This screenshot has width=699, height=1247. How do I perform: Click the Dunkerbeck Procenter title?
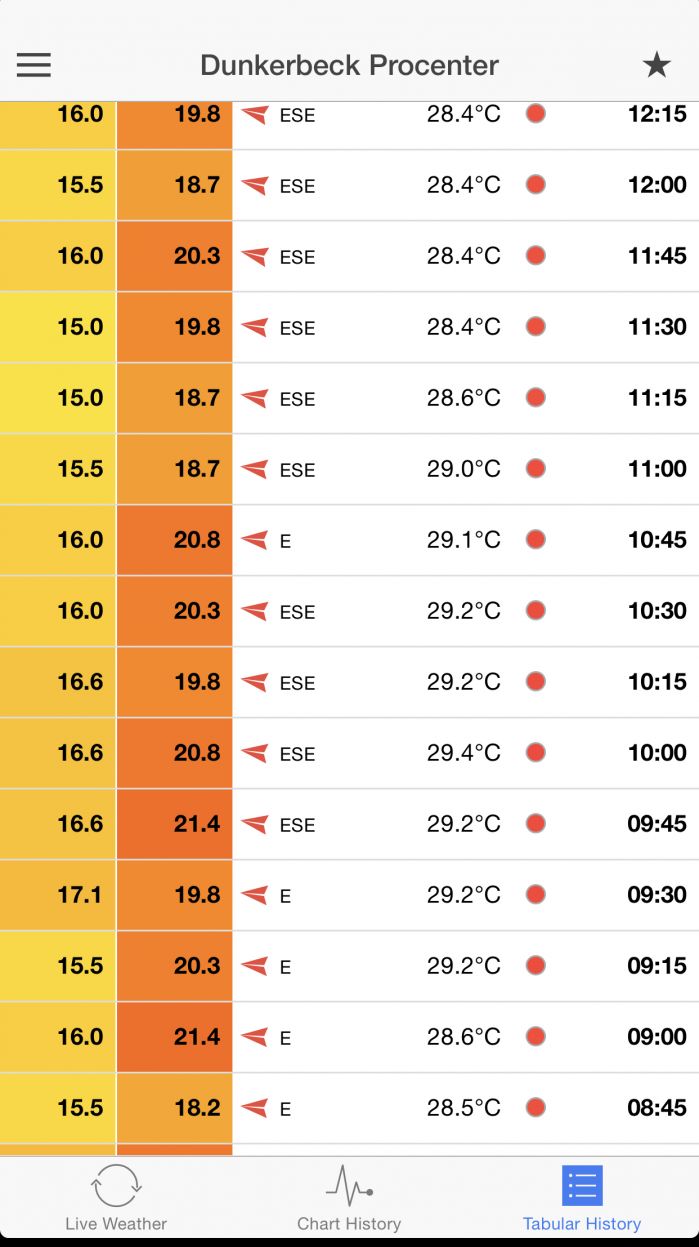click(349, 66)
